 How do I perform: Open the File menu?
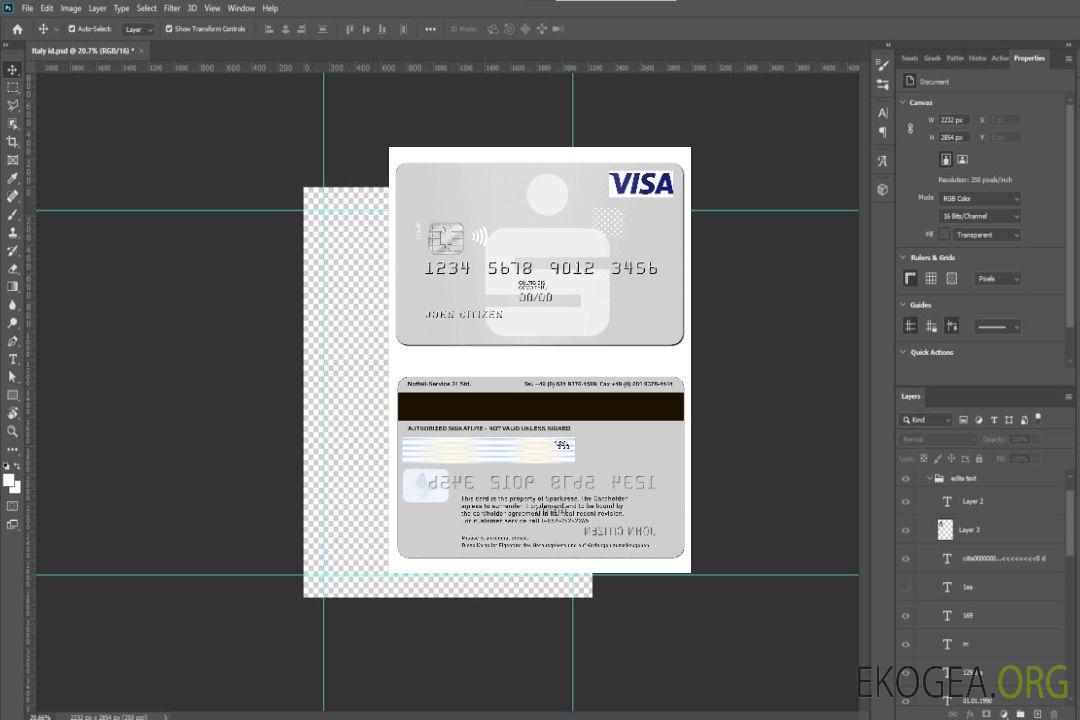click(28, 8)
